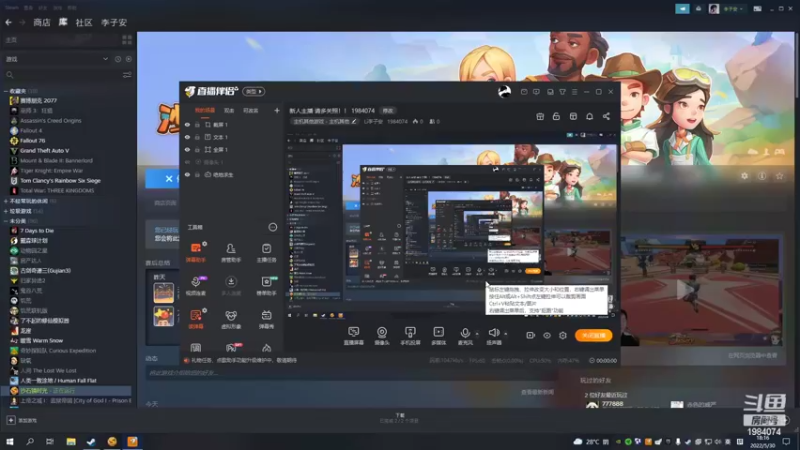Open Steam game settings gear icon
Image resolution: width=800 pixels, height=450 pixels.
[x=744, y=176]
